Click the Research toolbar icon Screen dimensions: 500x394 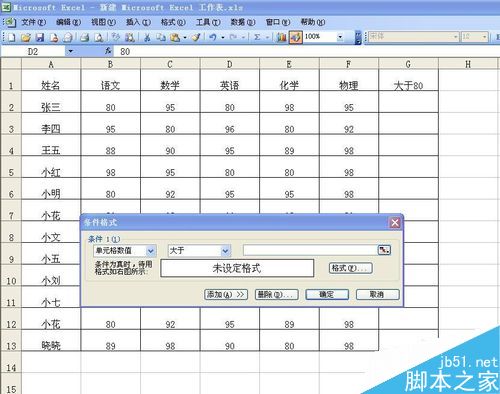[130, 37]
